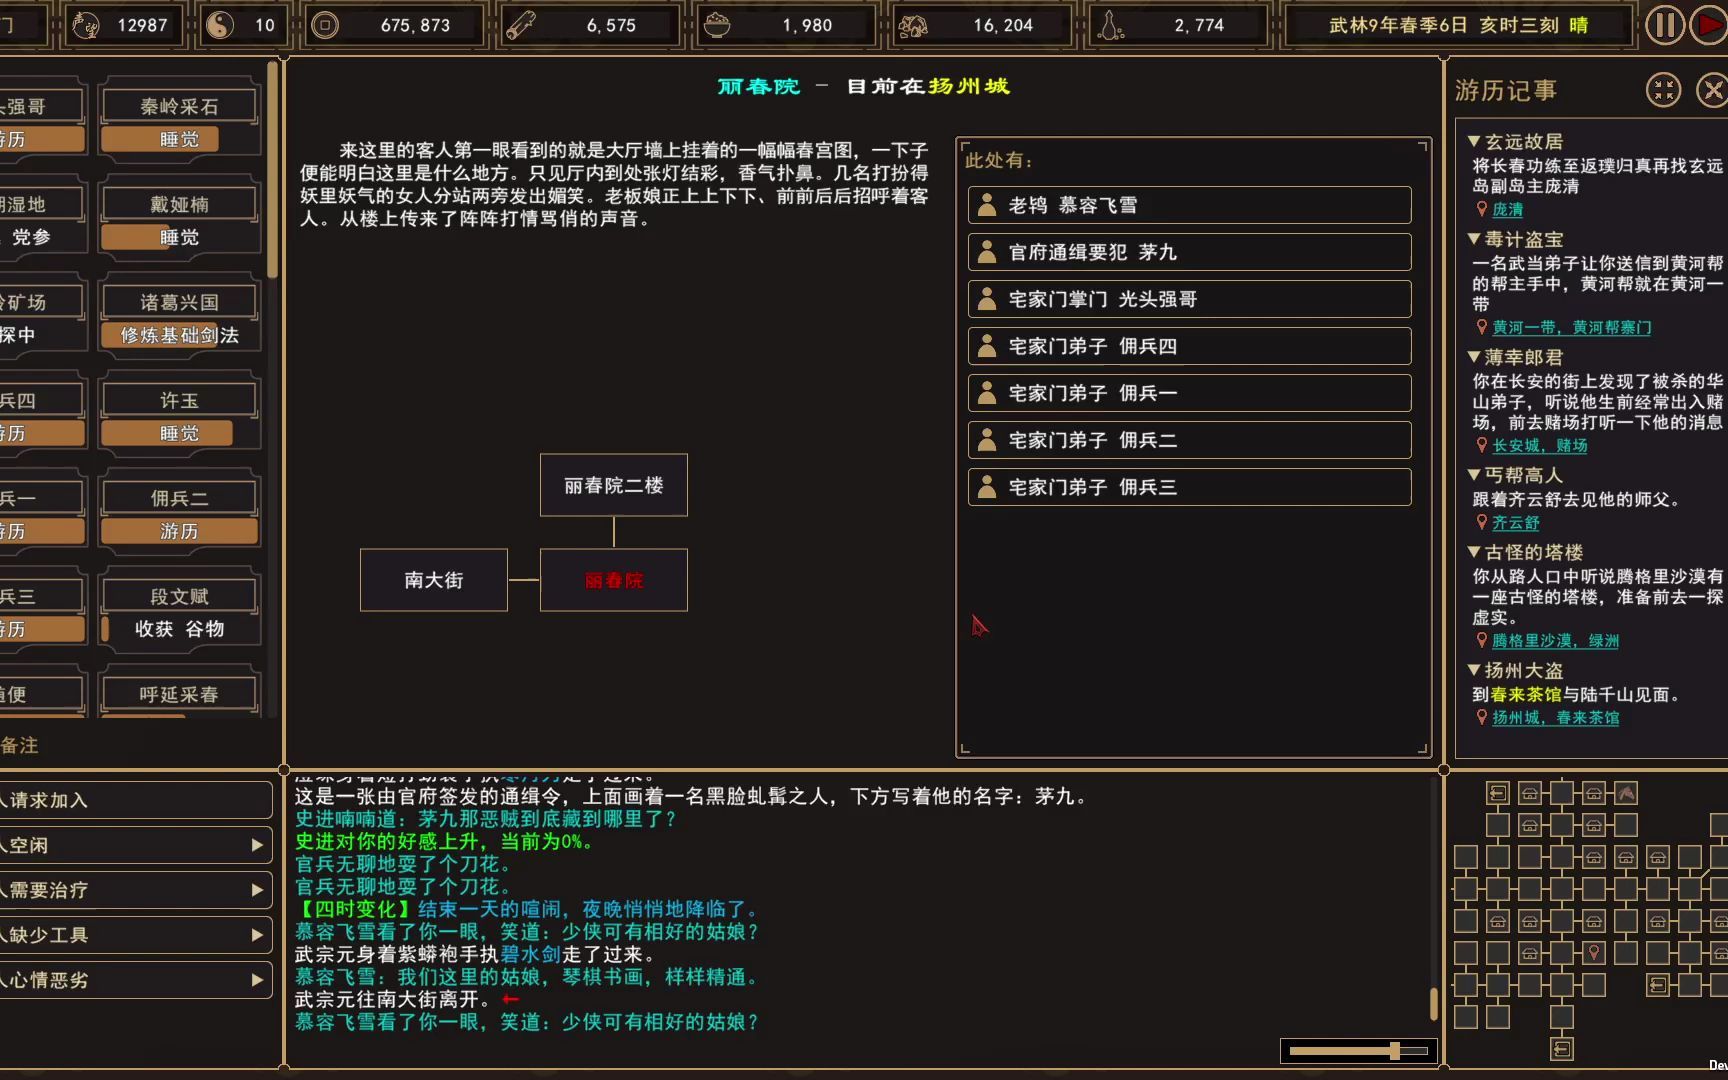Click the coin icon beside 675,873
The width and height of the screenshot is (1728, 1080).
click(x=325, y=25)
